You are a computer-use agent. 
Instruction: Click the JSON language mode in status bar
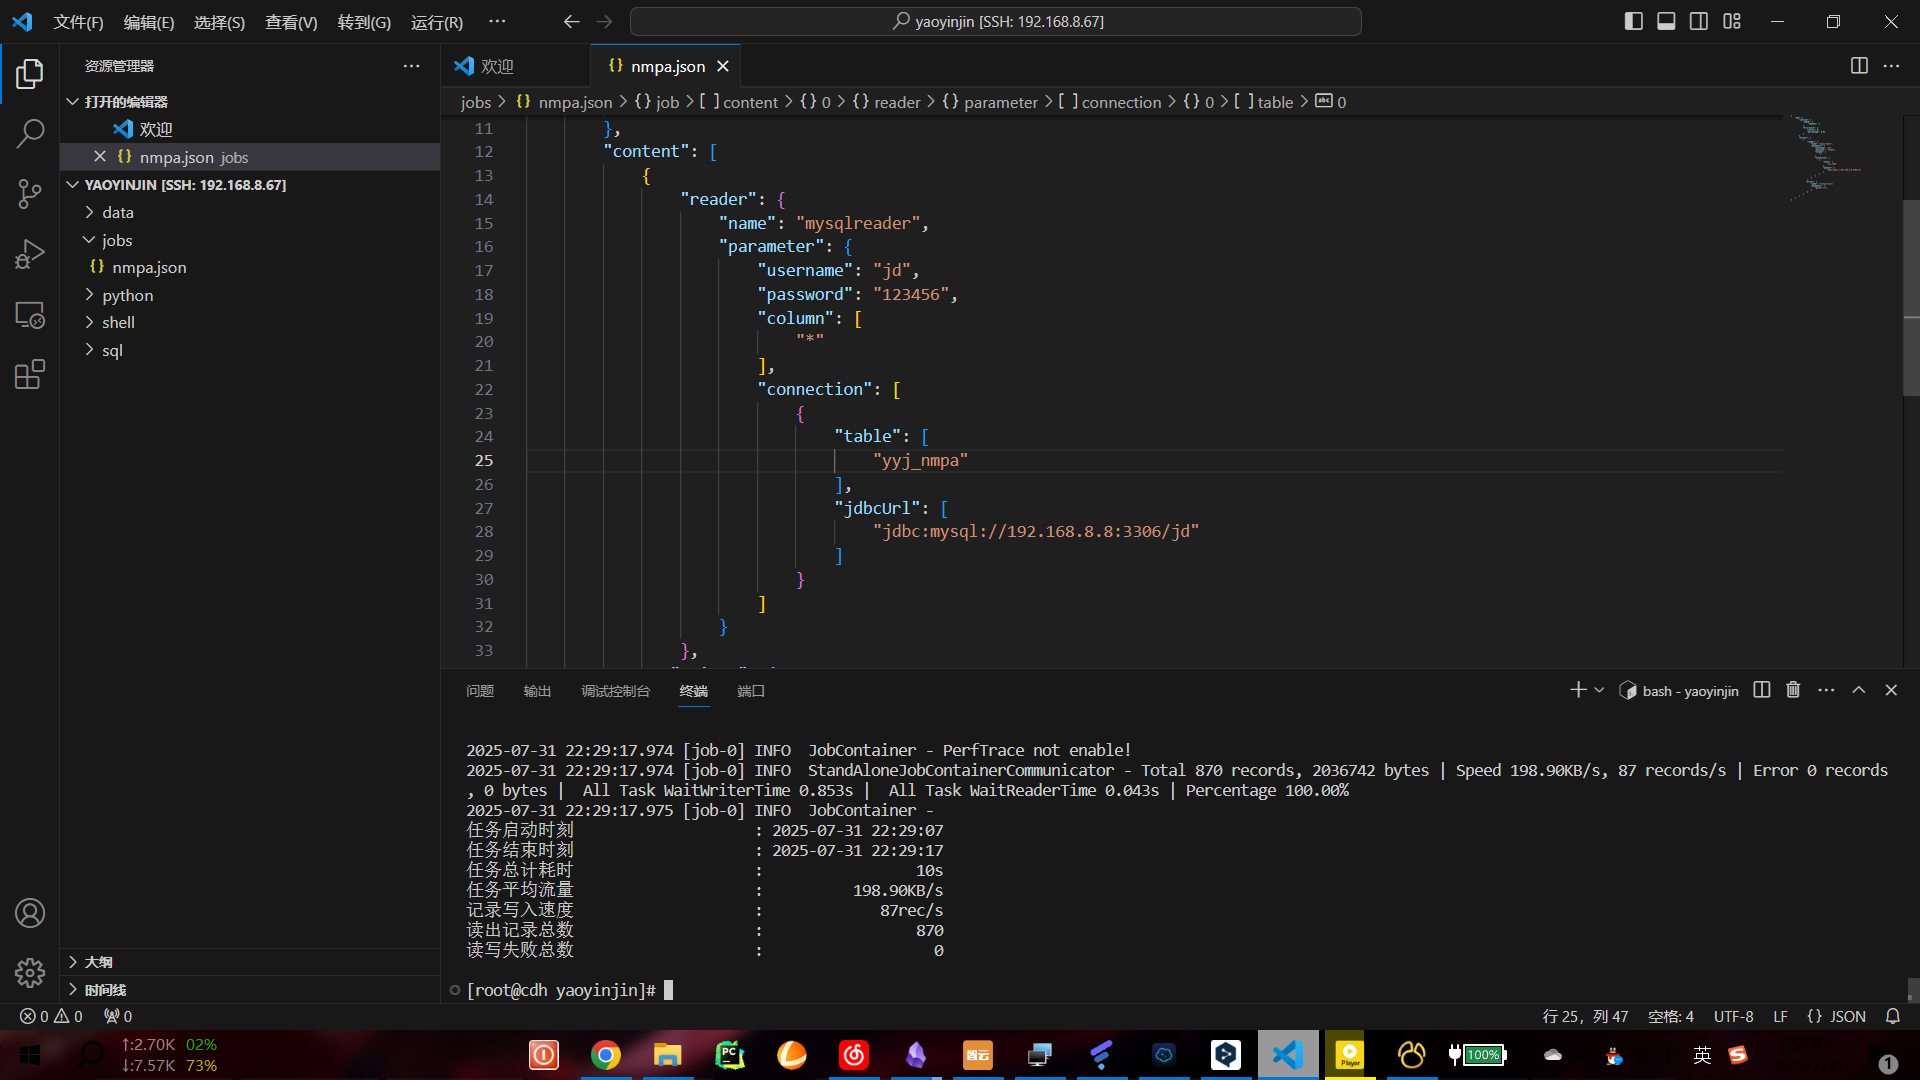pyautogui.click(x=1837, y=1016)
